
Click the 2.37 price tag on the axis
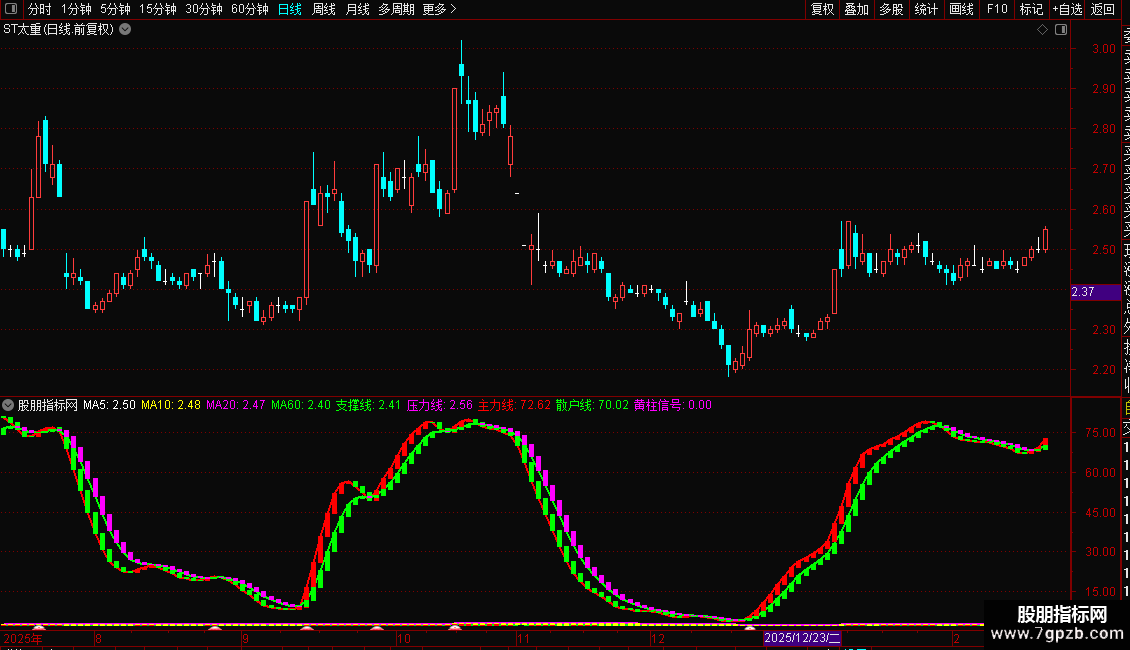[1095, 292]
